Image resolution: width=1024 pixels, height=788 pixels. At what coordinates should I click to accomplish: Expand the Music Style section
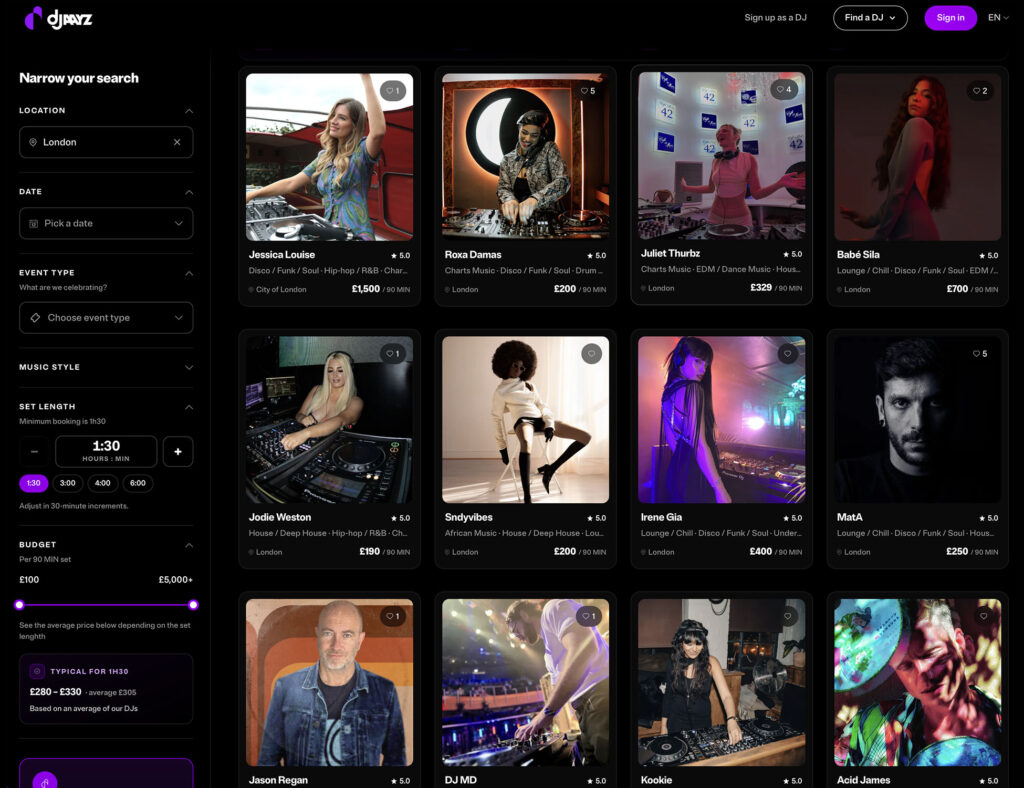[x=106, y=367]
